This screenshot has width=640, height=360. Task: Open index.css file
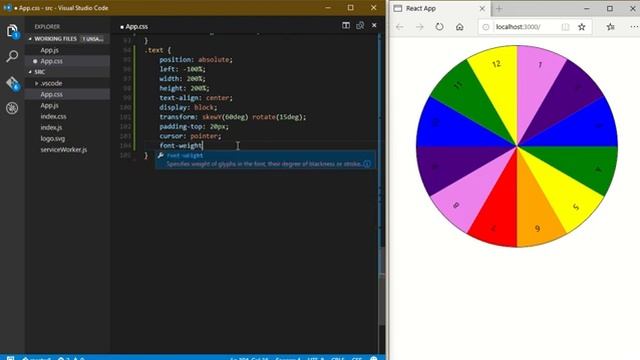53,116
